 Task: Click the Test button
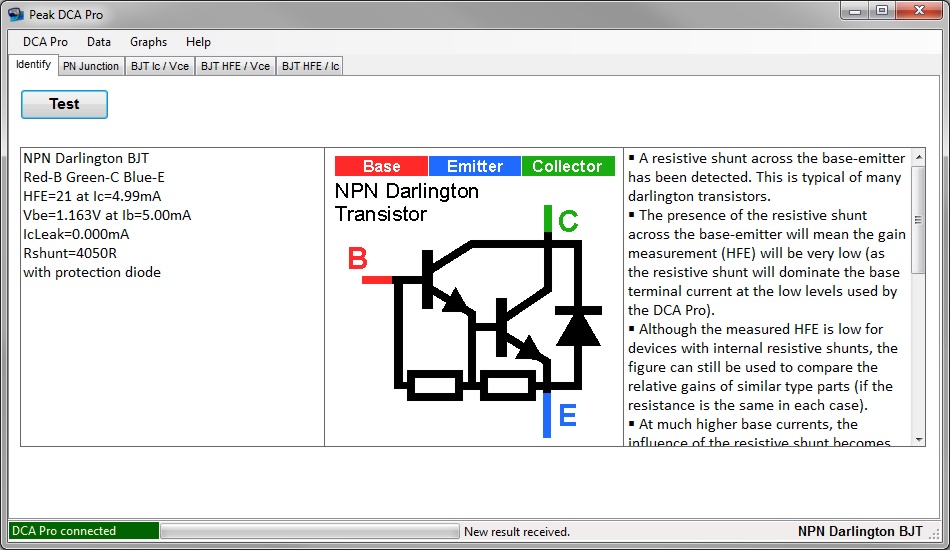click(64, 104)
